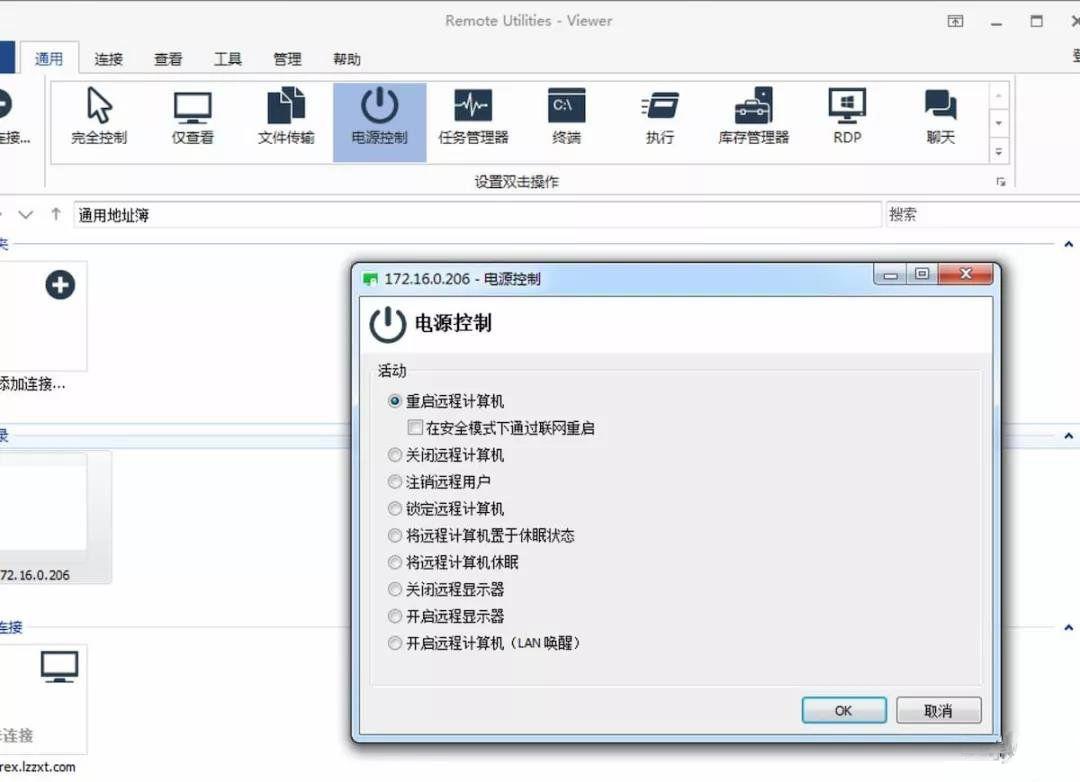Switch to the 帮助 ribbon tab
Image resolution: width=1080 pixels, height=782 pixels.
pos(346,59)
